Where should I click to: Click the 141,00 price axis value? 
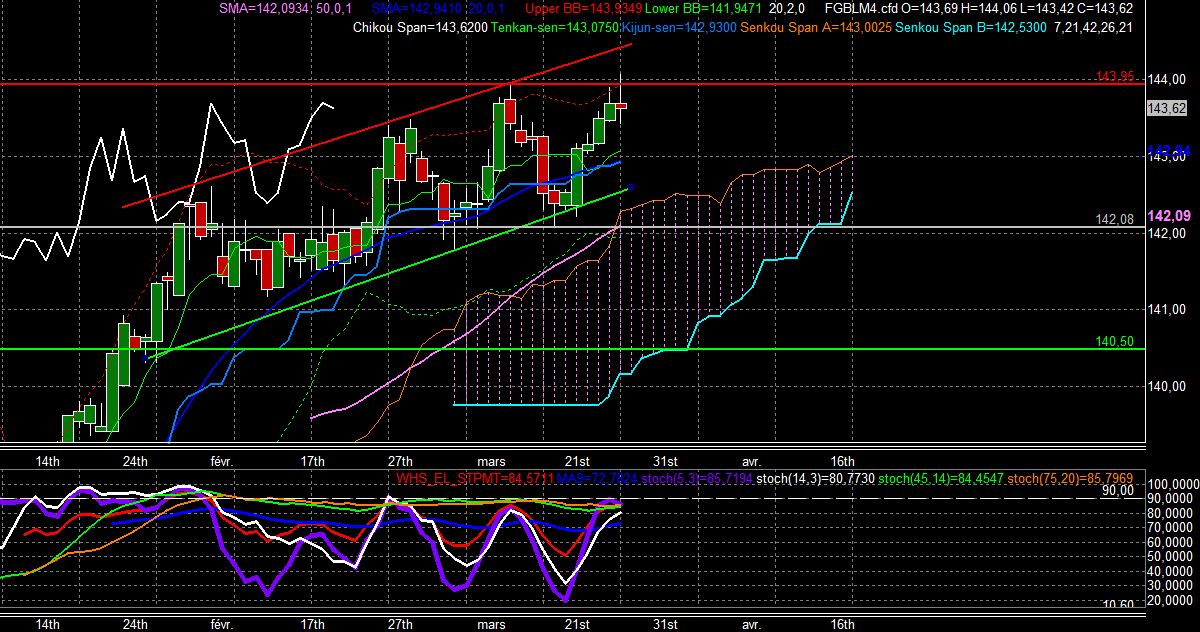coord(1166,310)
